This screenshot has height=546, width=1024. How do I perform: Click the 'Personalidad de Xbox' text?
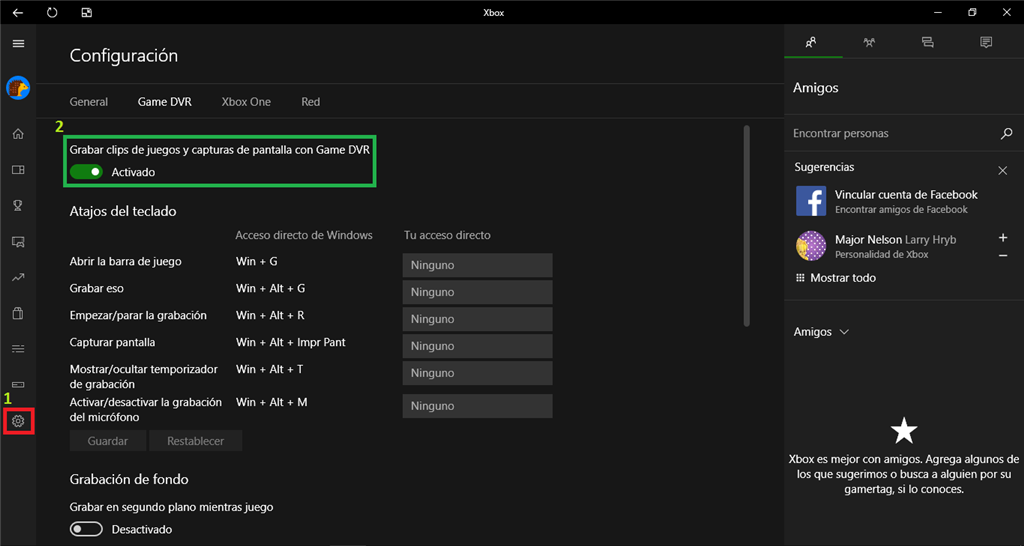point(882,255)
